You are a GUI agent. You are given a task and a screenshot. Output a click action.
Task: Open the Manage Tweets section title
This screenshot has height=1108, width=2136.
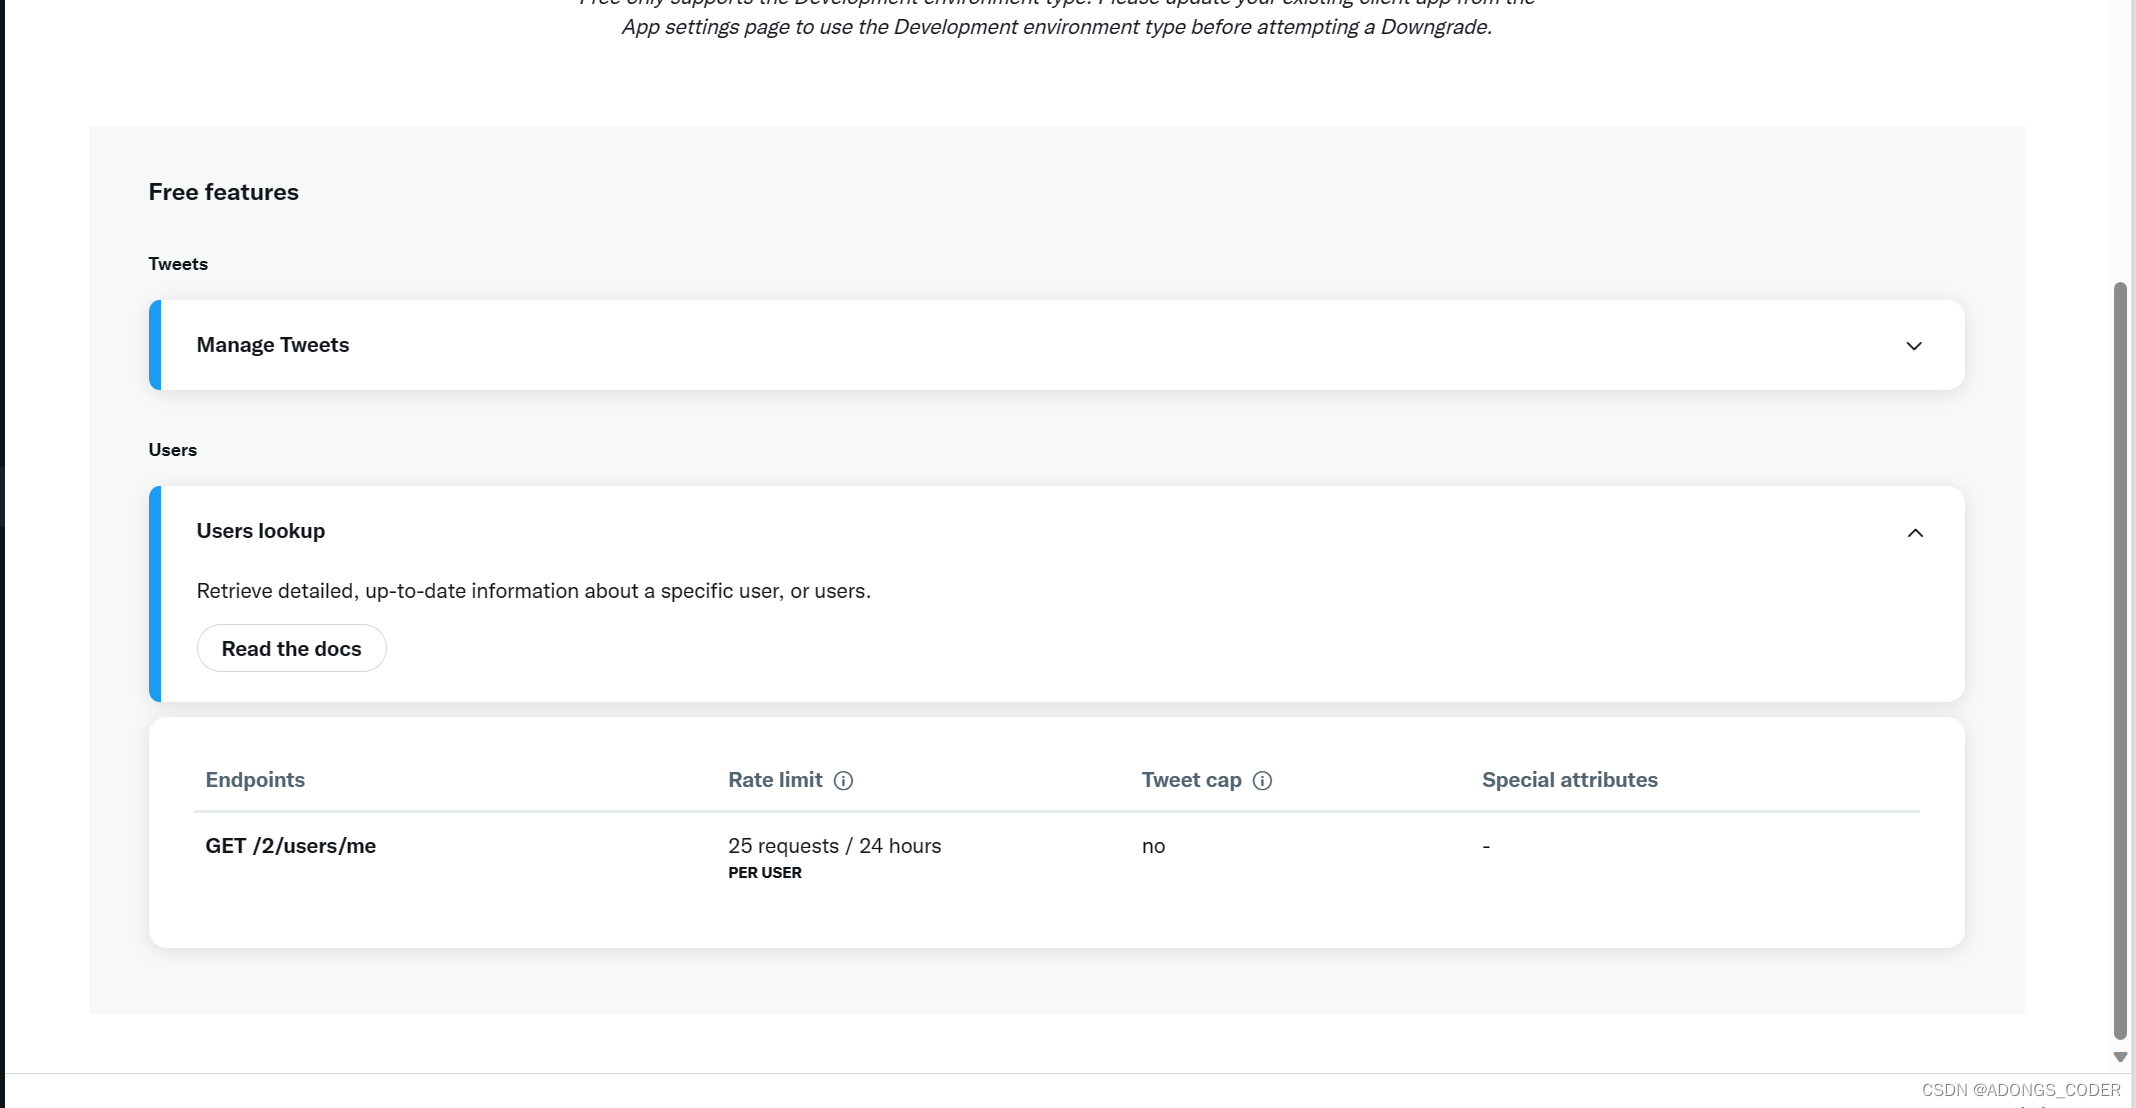coord(272,345)
